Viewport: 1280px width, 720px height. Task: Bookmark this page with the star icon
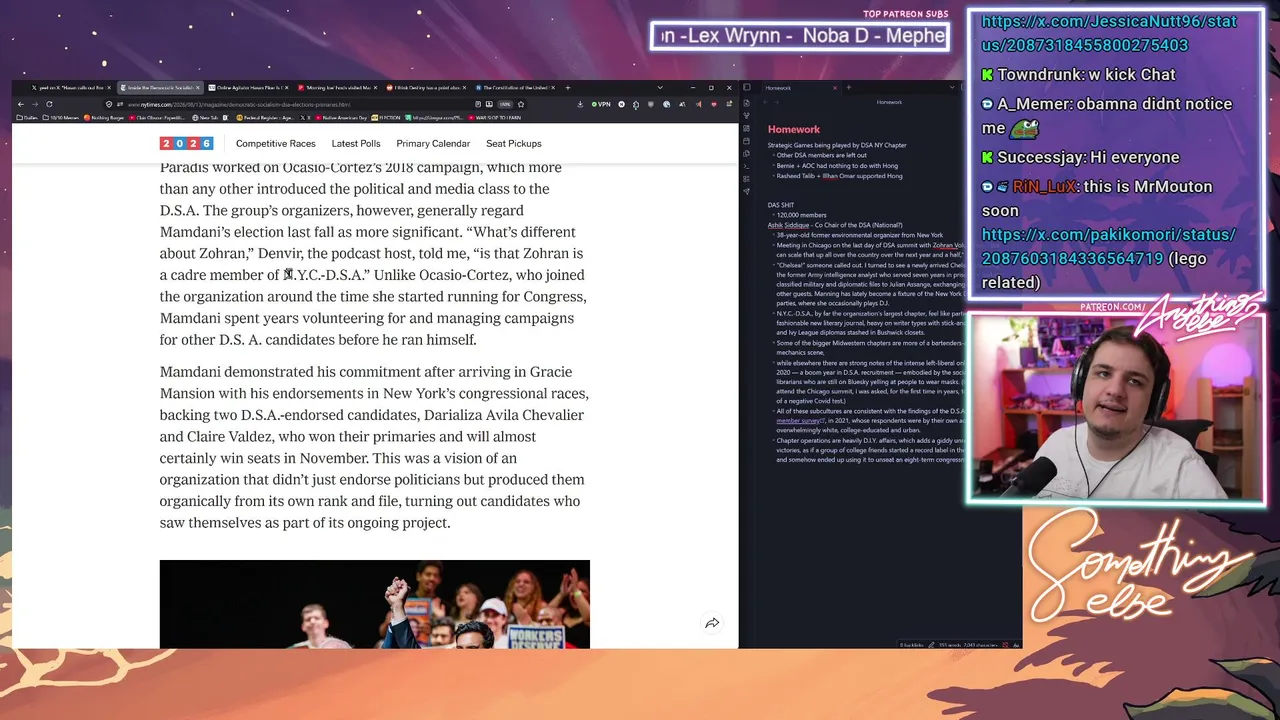point(521,104)
